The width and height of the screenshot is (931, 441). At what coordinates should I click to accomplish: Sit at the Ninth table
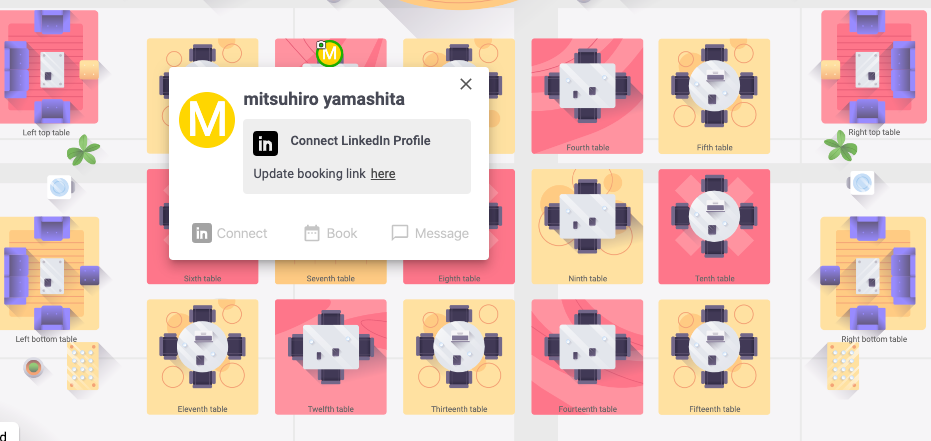click(x=587, y=227)
